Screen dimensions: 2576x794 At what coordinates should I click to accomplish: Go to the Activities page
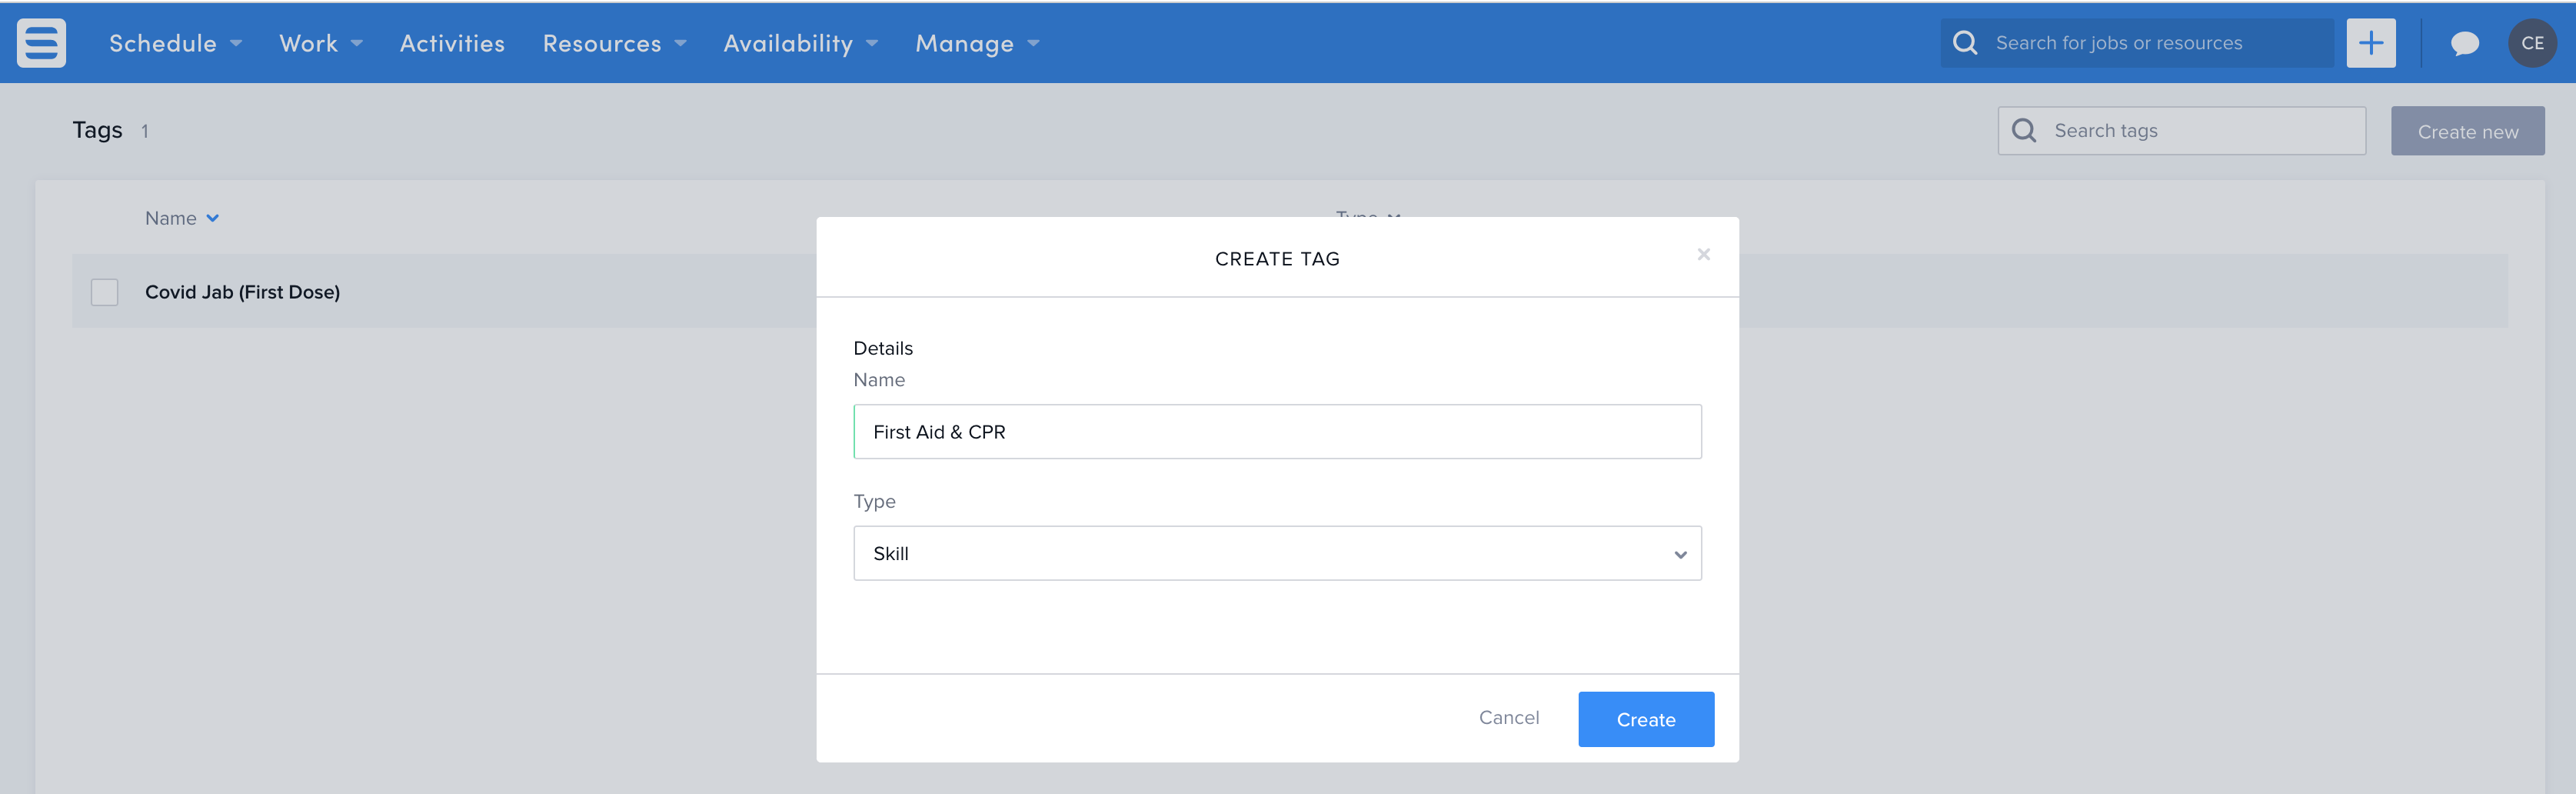pos(452,43)
